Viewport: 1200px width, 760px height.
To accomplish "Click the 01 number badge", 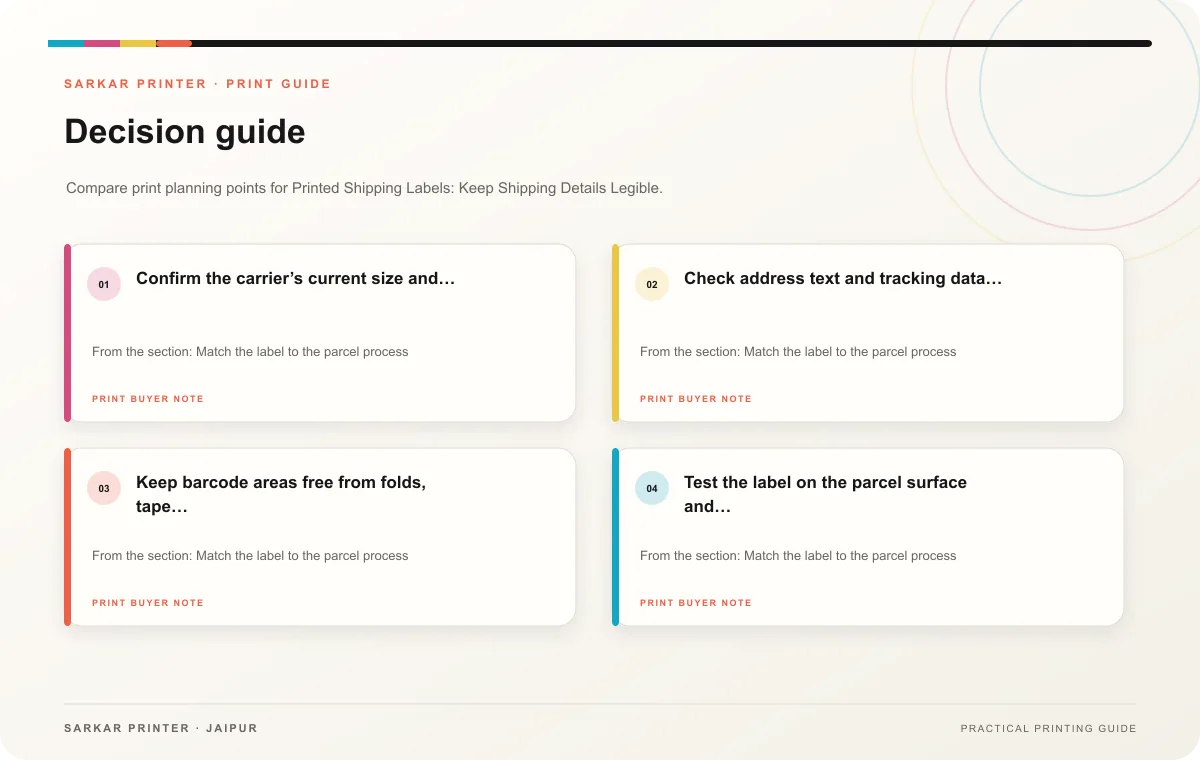I will [x=104, y=284].
